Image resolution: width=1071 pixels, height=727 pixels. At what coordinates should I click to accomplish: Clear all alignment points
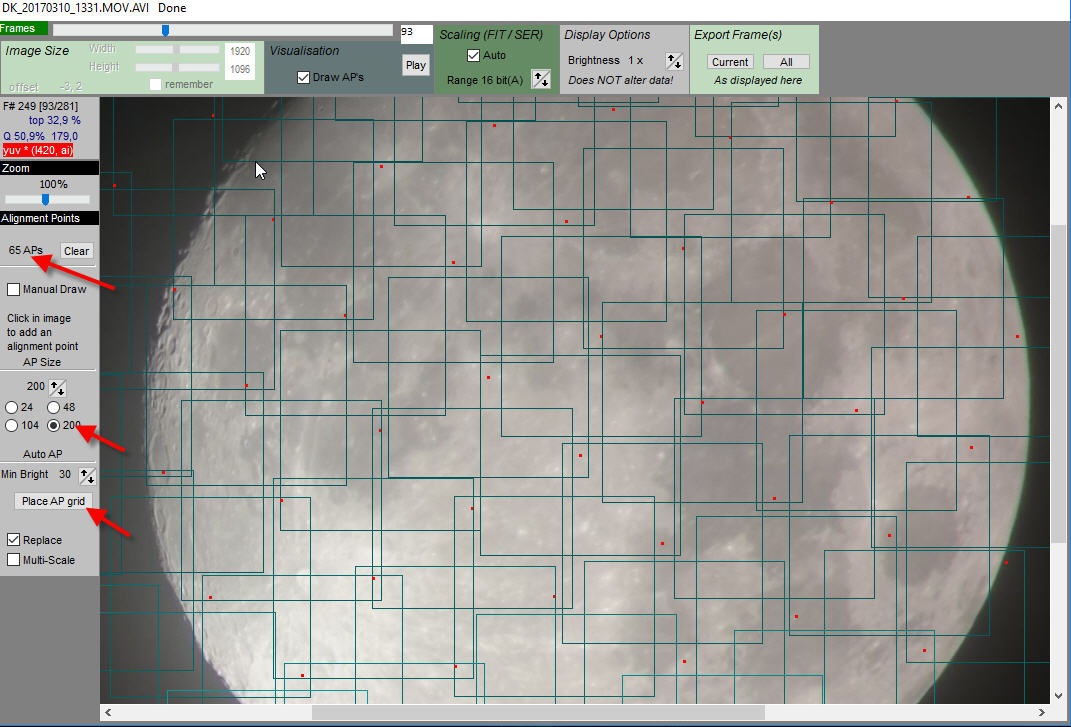(x=76, y=251)
